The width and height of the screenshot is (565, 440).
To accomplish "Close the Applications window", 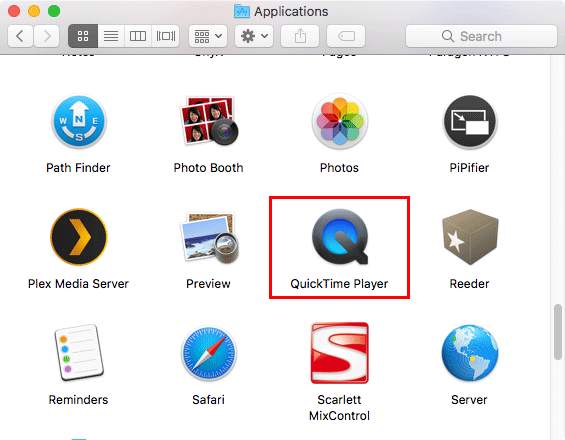I will coord(14,11).
